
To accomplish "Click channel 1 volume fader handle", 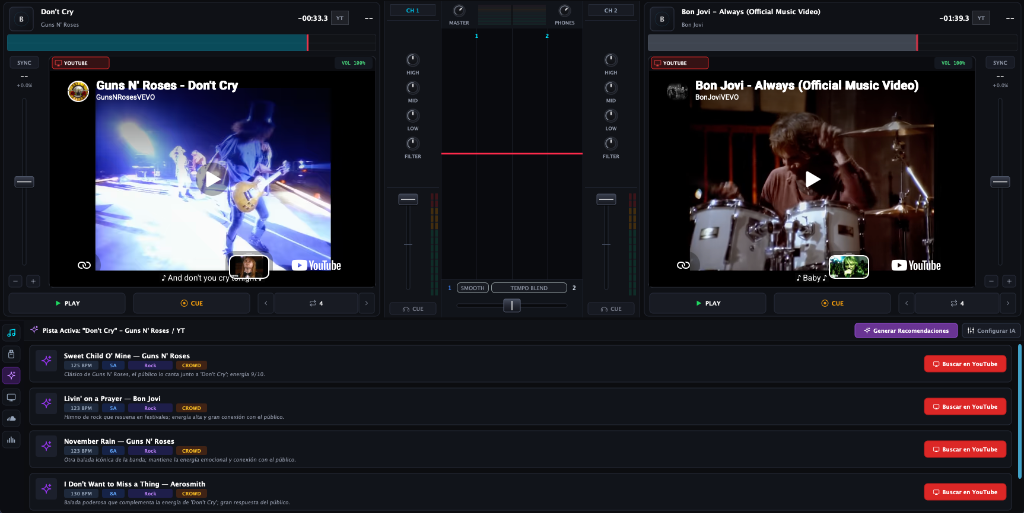I will point(408,199).
